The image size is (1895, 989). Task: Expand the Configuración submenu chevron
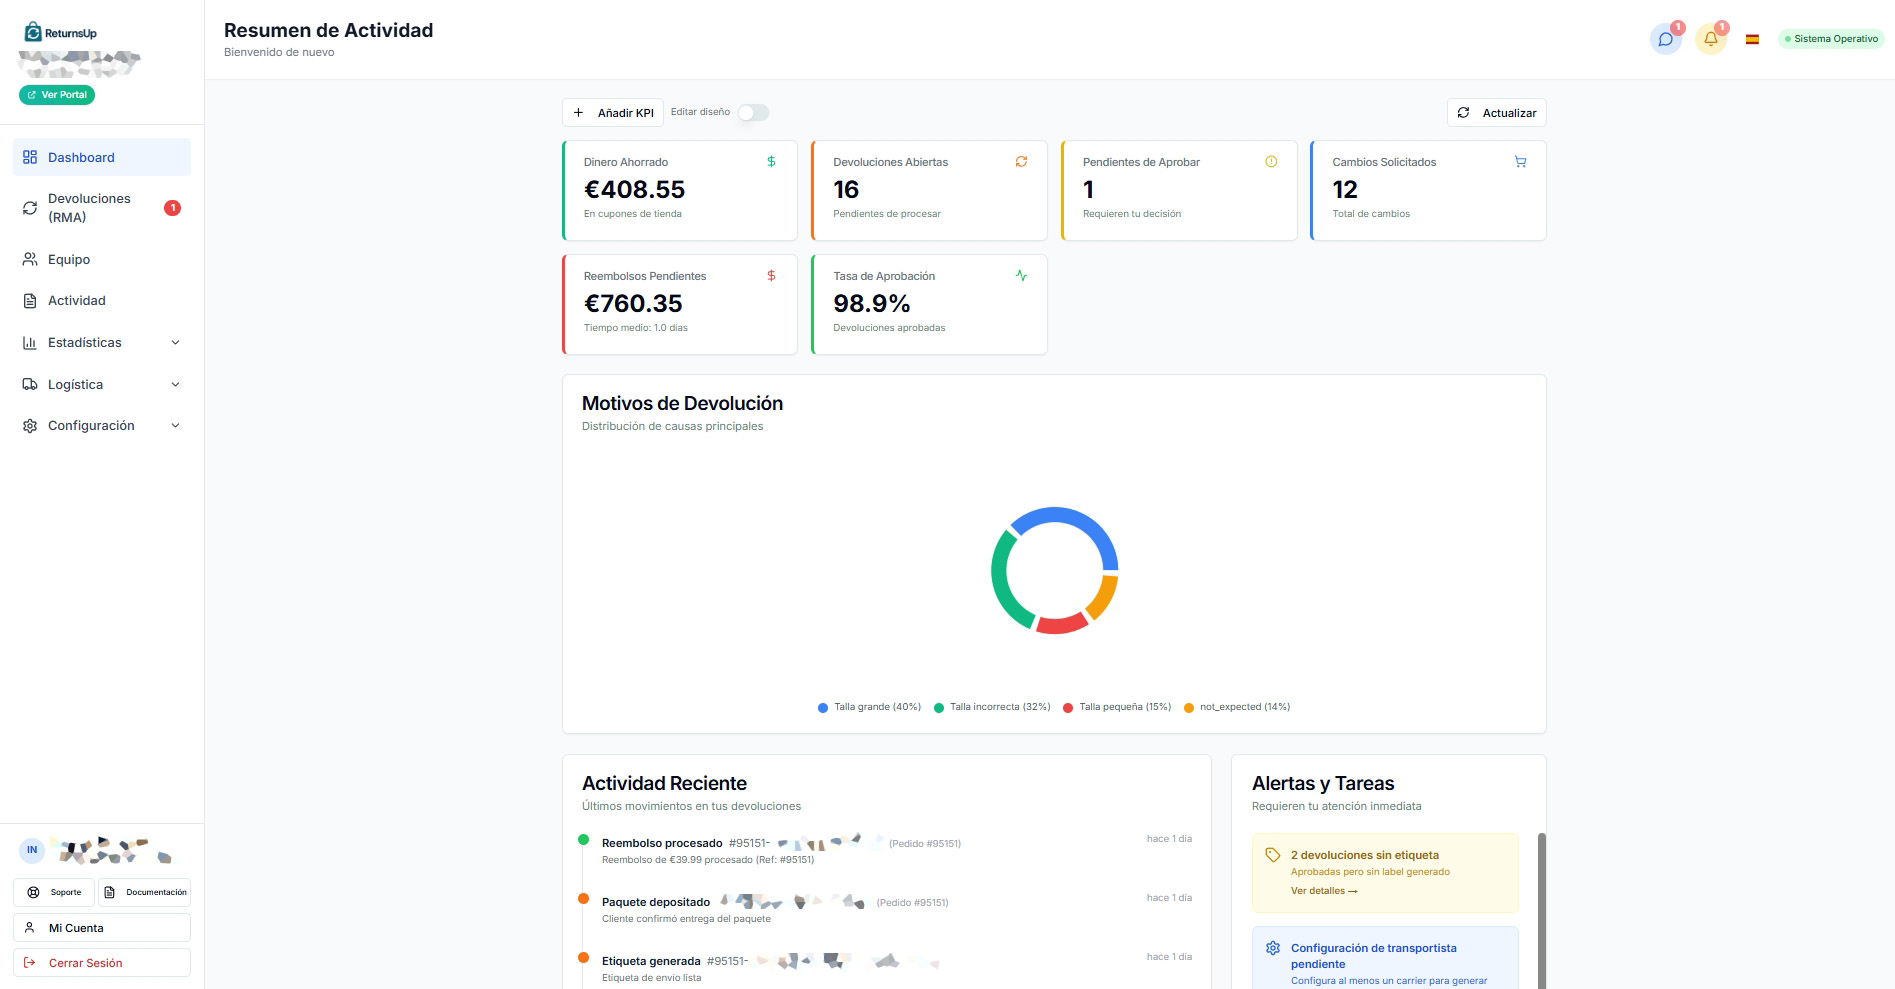click(176, 426)
